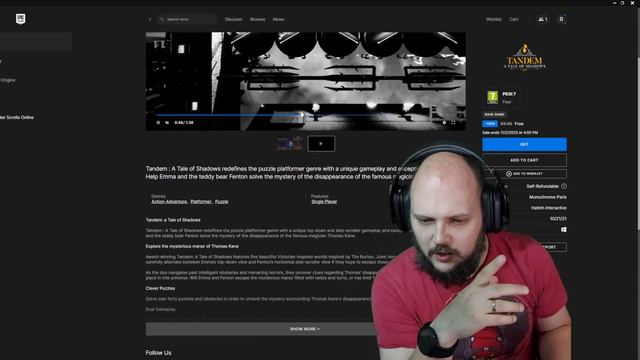Click ADD TO WISHLIST button
The height and width of the screenshot is (360, 640).
pyautogui.click(x=524, y=173)
